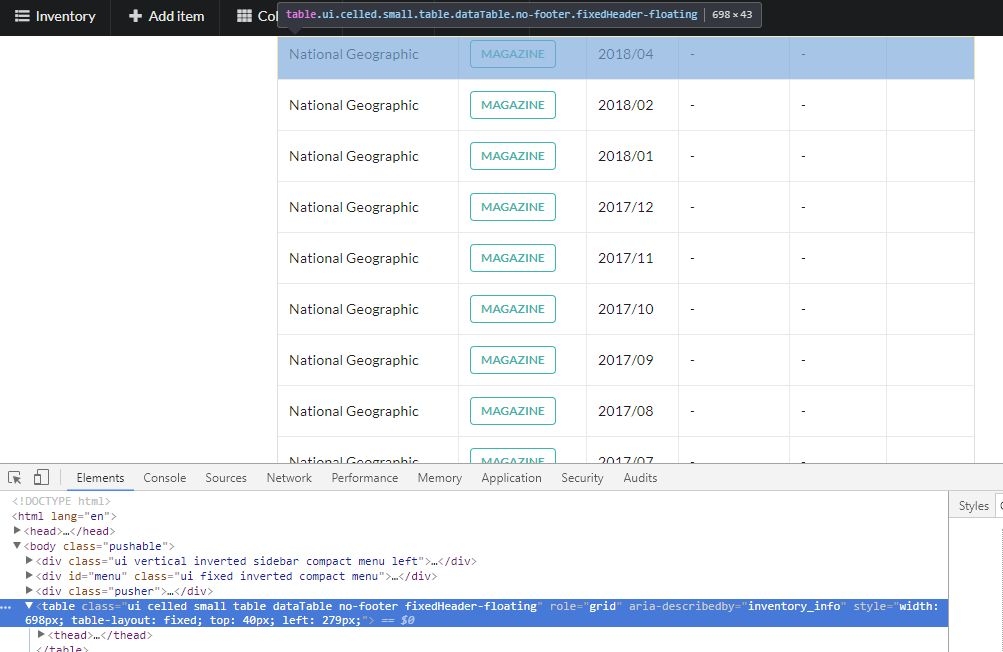Image resolution: width=1003 pixels, height=652 pixels.
Task: Click National Geographic in the 2018/02 row
Action: pos(354,105)
